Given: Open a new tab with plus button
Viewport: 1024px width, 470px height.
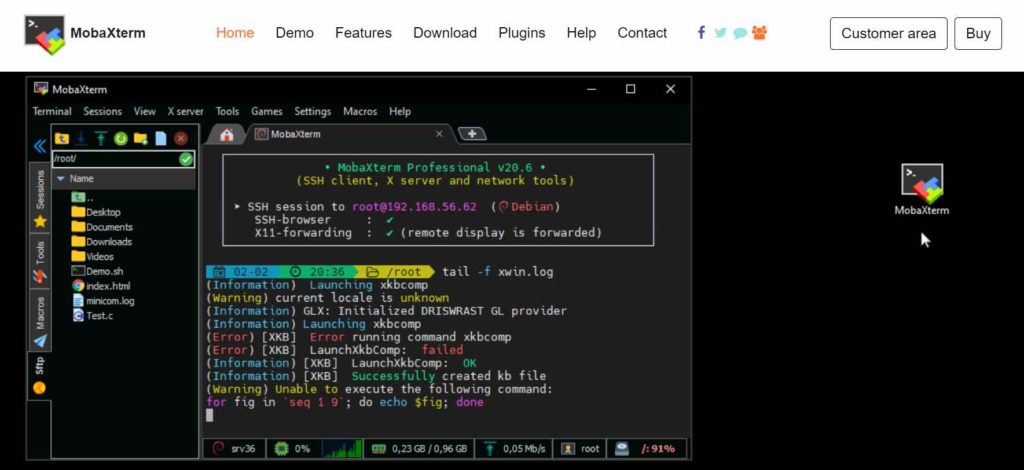Looking at the screenshot, I should point(472,134).
